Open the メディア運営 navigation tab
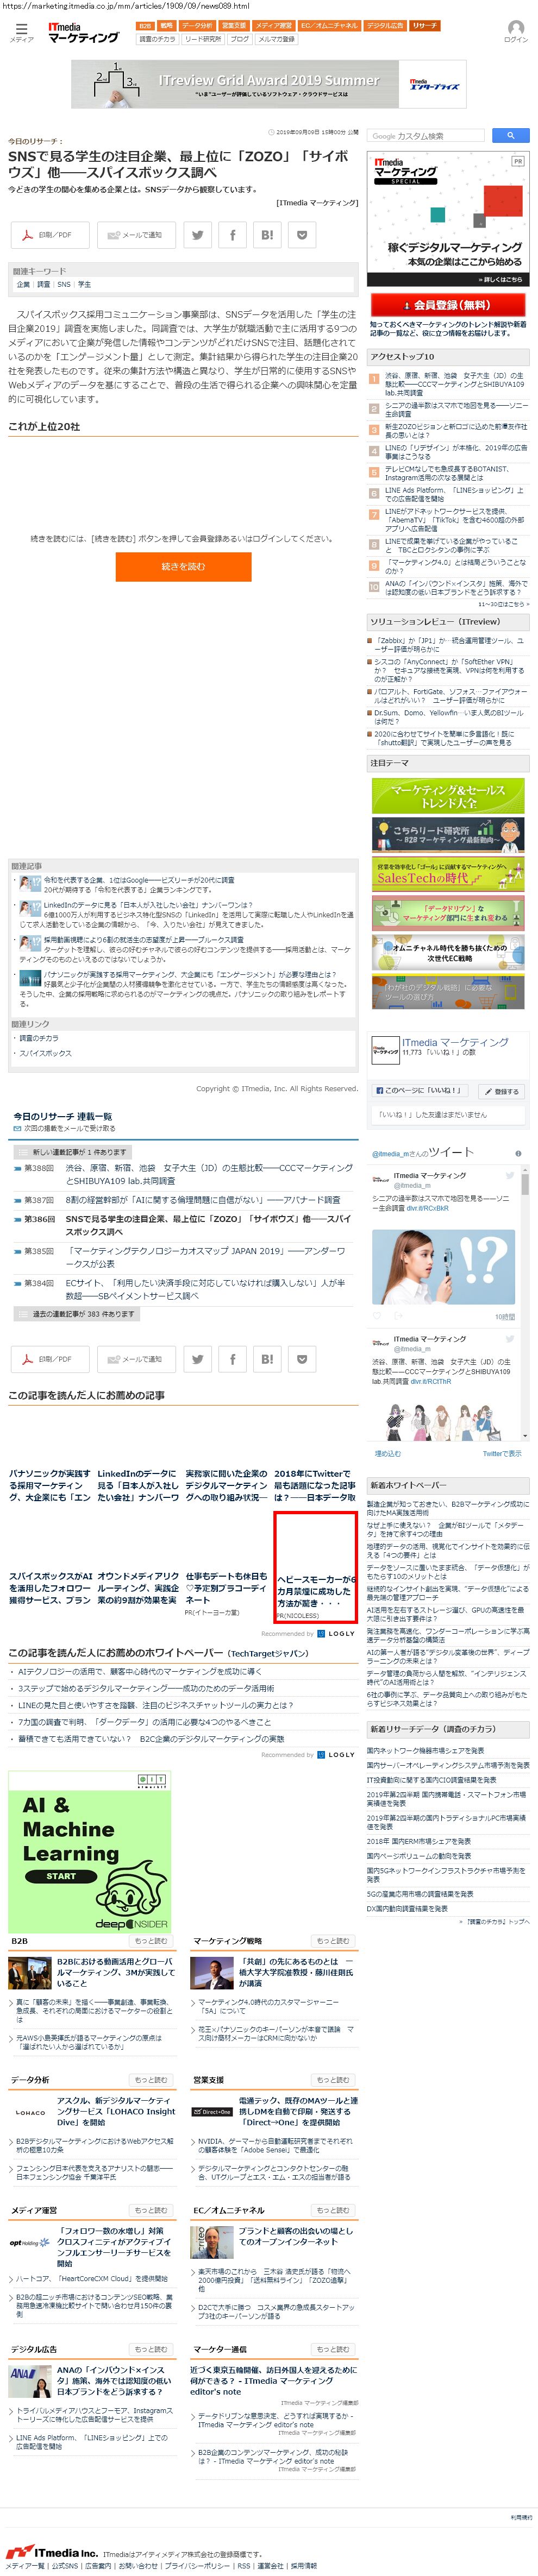The image size is (538, 2576). tap(274, 26)
